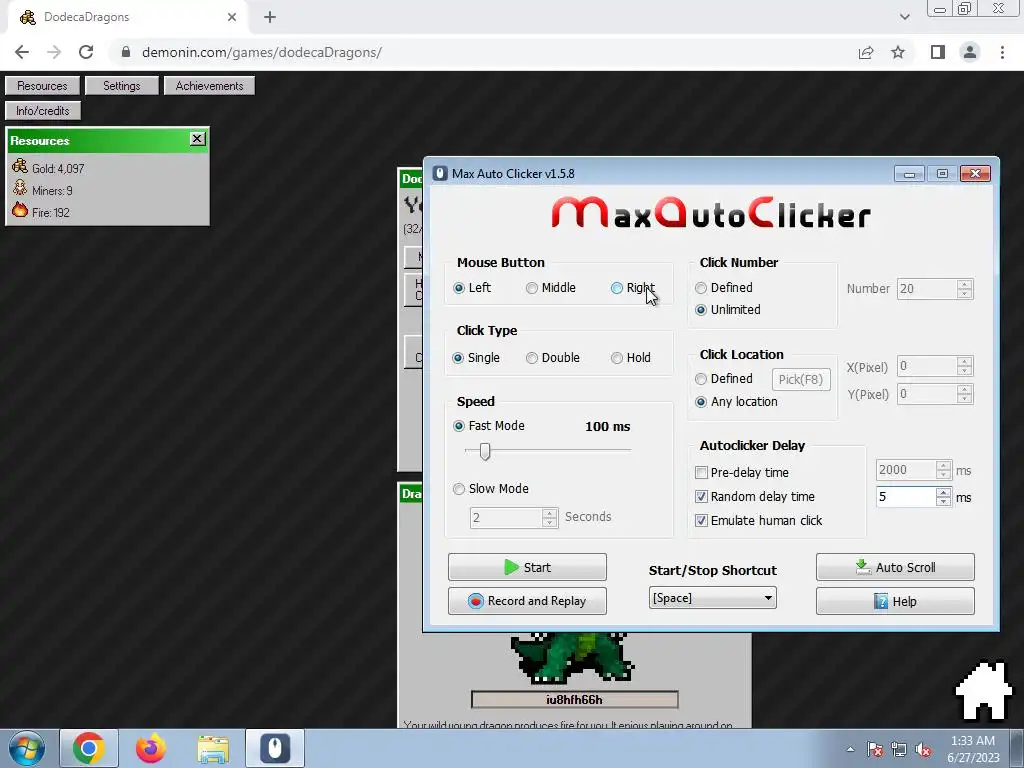1024x768 pixels.
Task: Click the taskbar clock showing 1:33 AM
Action: [973, 749]
